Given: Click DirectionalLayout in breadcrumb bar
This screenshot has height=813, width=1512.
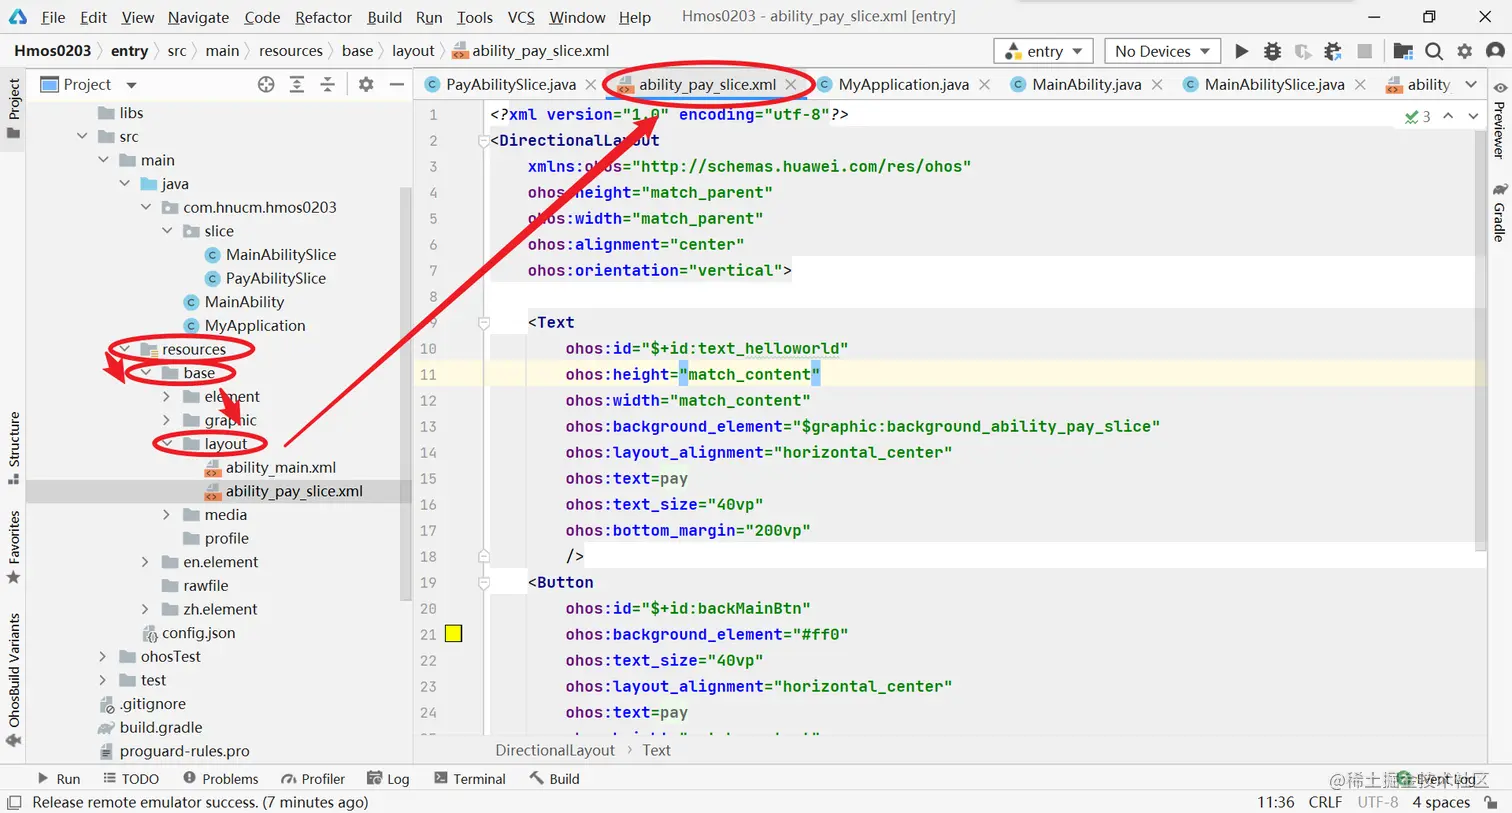Looking at the screenshot, I should pos(555,750).
